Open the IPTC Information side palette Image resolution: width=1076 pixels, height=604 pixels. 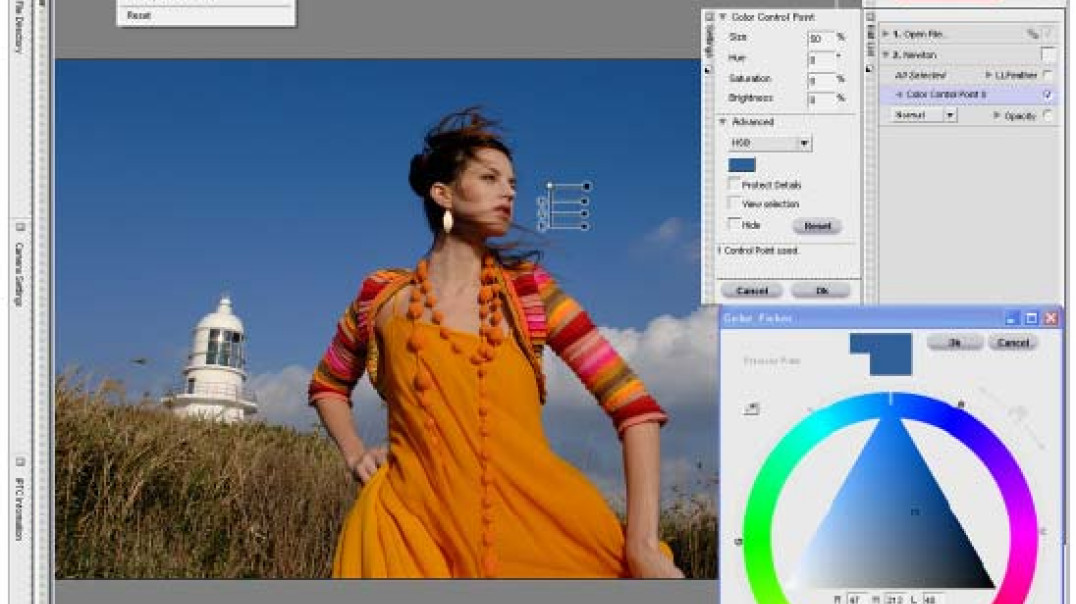[x=19, y=509]
